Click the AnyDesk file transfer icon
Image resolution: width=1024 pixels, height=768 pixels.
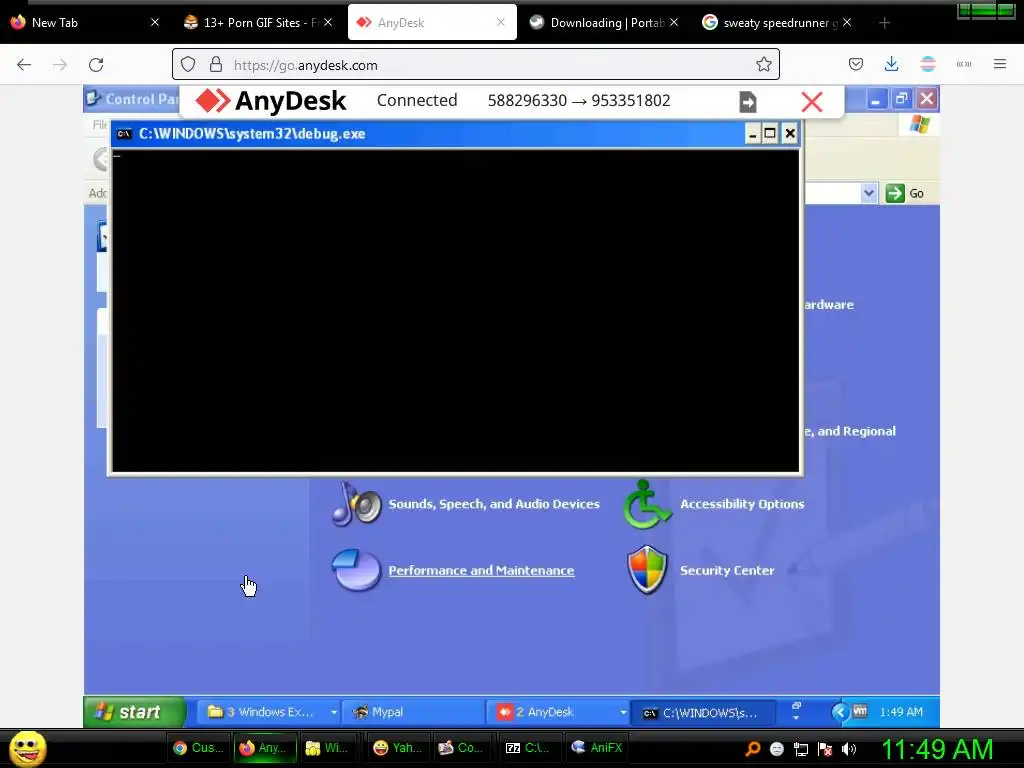click(748, 102)
